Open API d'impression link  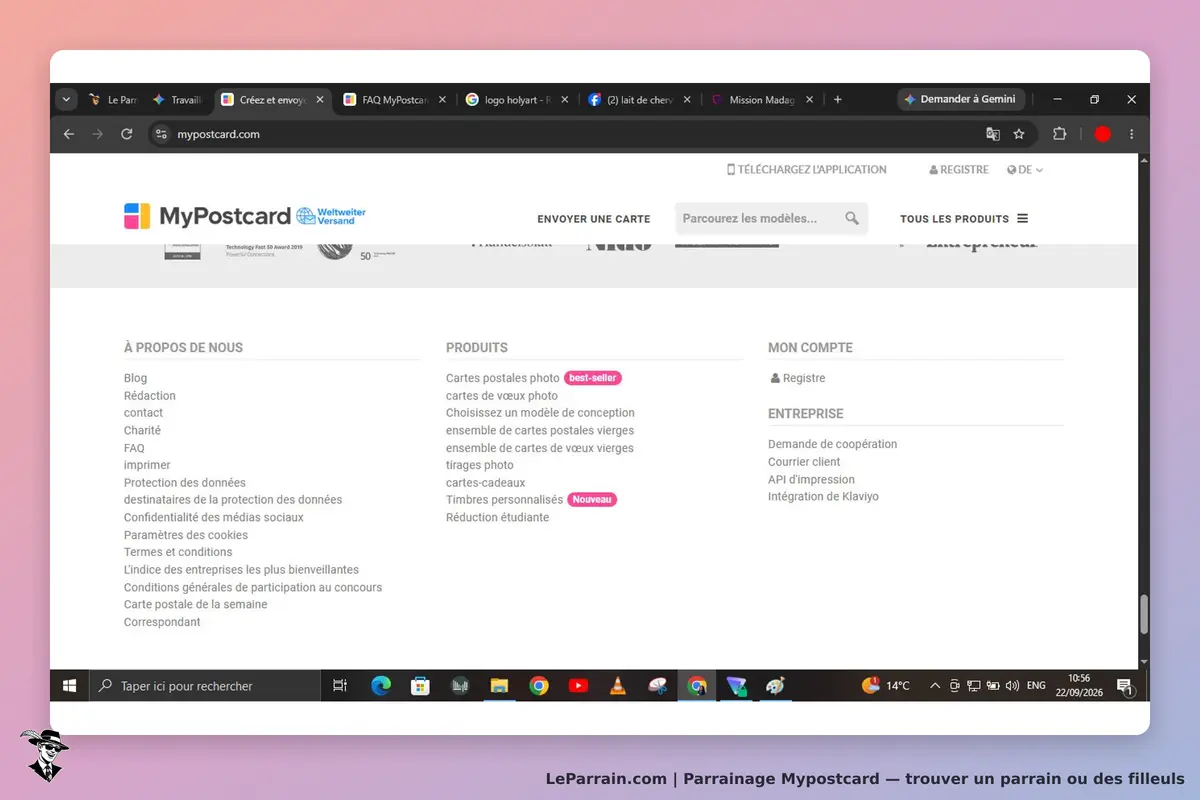point(811,480)
